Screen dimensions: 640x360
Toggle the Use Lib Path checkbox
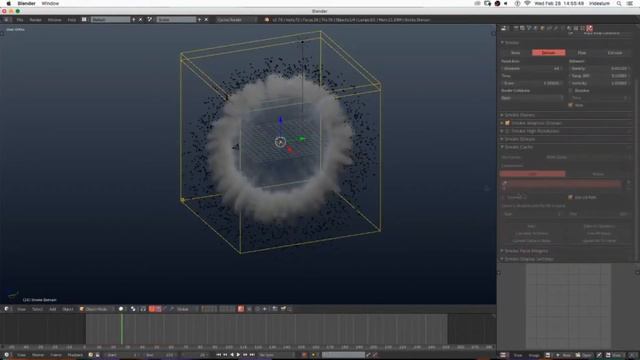click(571, 197)
